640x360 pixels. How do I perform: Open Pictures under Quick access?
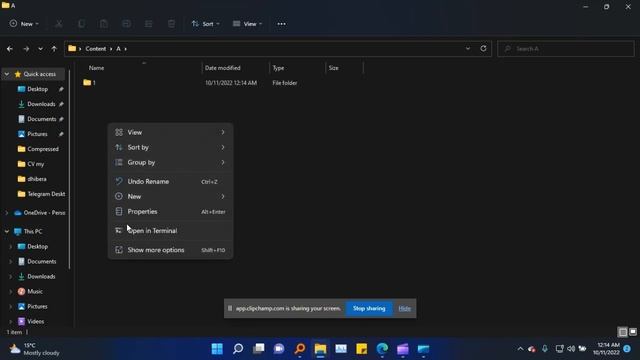click(x=37, y=134)
